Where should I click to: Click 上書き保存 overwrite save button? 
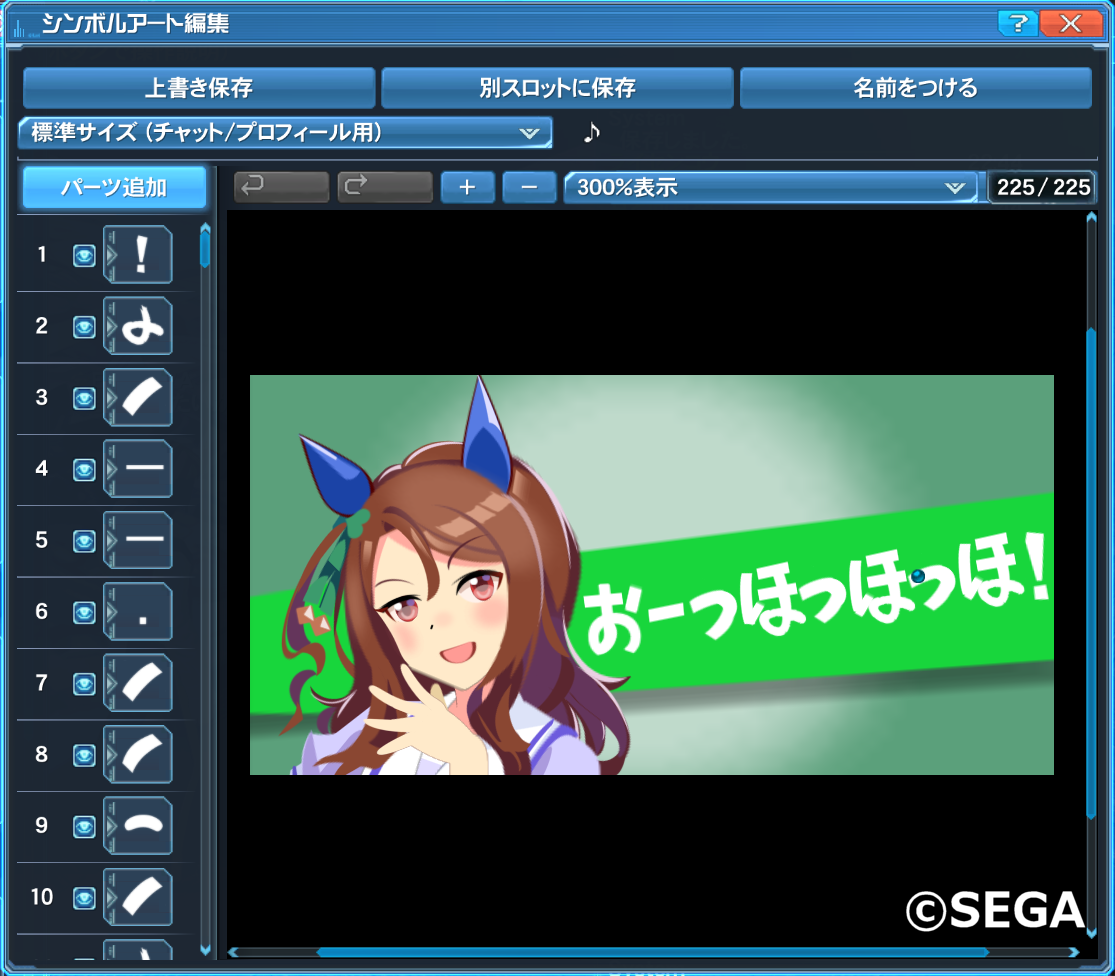point(199,87)
